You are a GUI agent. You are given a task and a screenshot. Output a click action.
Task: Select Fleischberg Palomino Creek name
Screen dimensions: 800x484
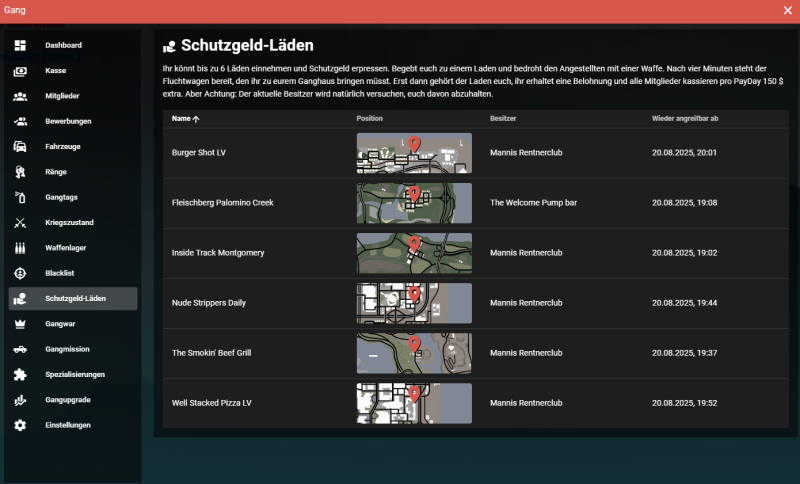coord(222,202)
